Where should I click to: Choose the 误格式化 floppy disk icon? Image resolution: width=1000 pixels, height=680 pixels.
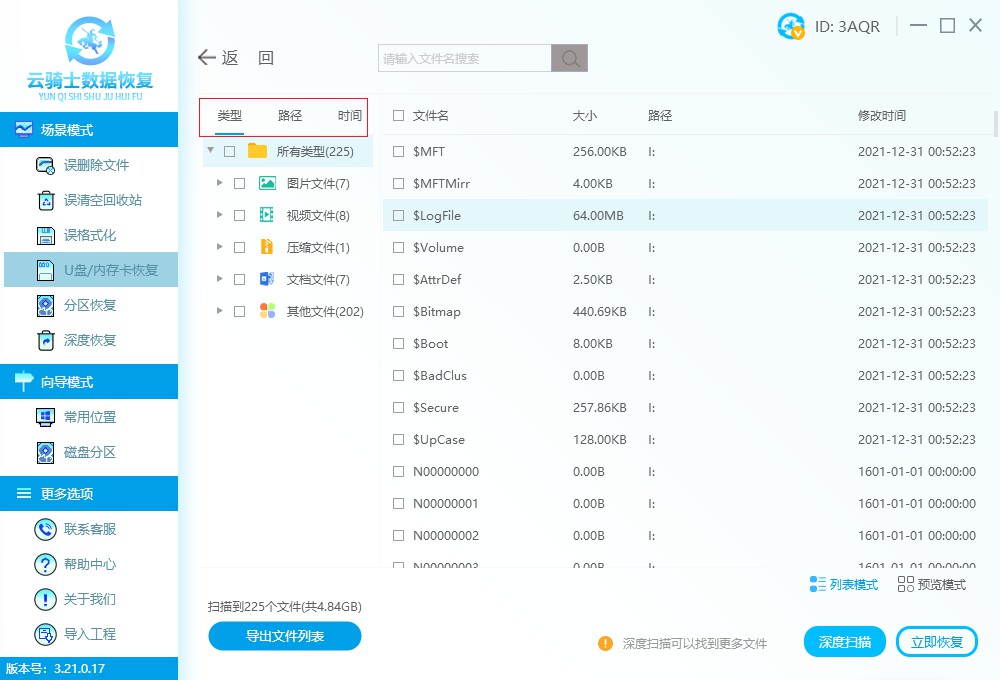pyautogui.click(x=45, y=235)
